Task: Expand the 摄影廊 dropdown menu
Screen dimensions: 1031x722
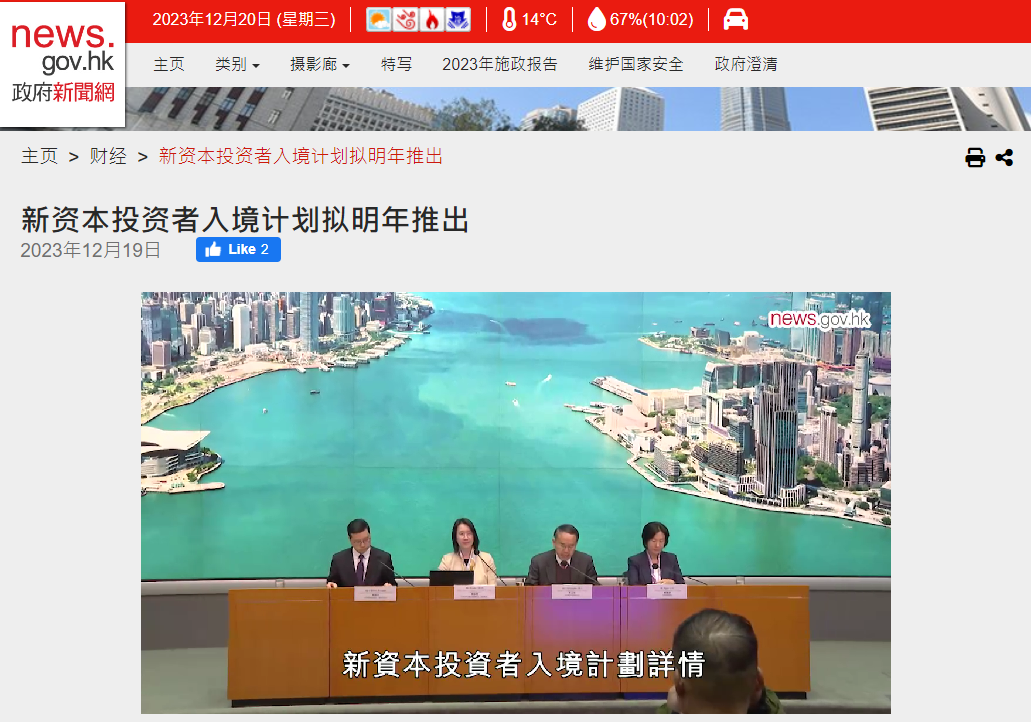Action: [x=320, y=64]
